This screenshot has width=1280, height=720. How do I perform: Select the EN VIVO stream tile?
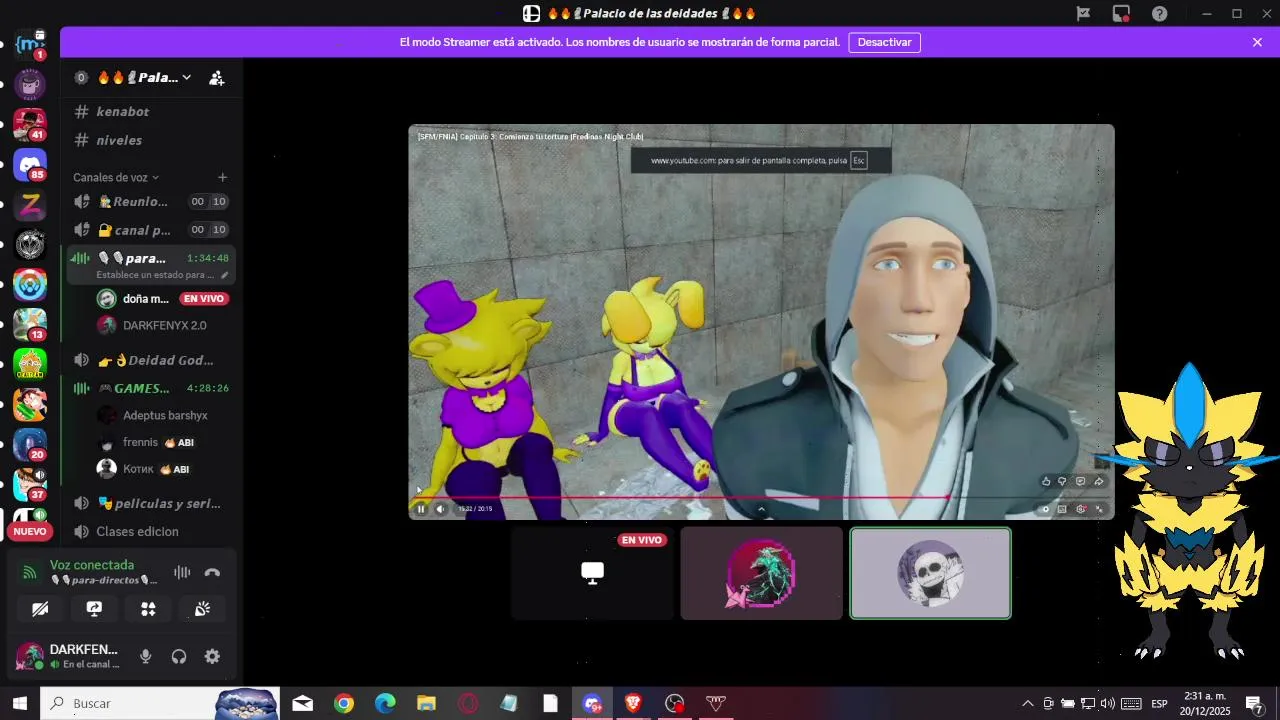click(592, 573)
